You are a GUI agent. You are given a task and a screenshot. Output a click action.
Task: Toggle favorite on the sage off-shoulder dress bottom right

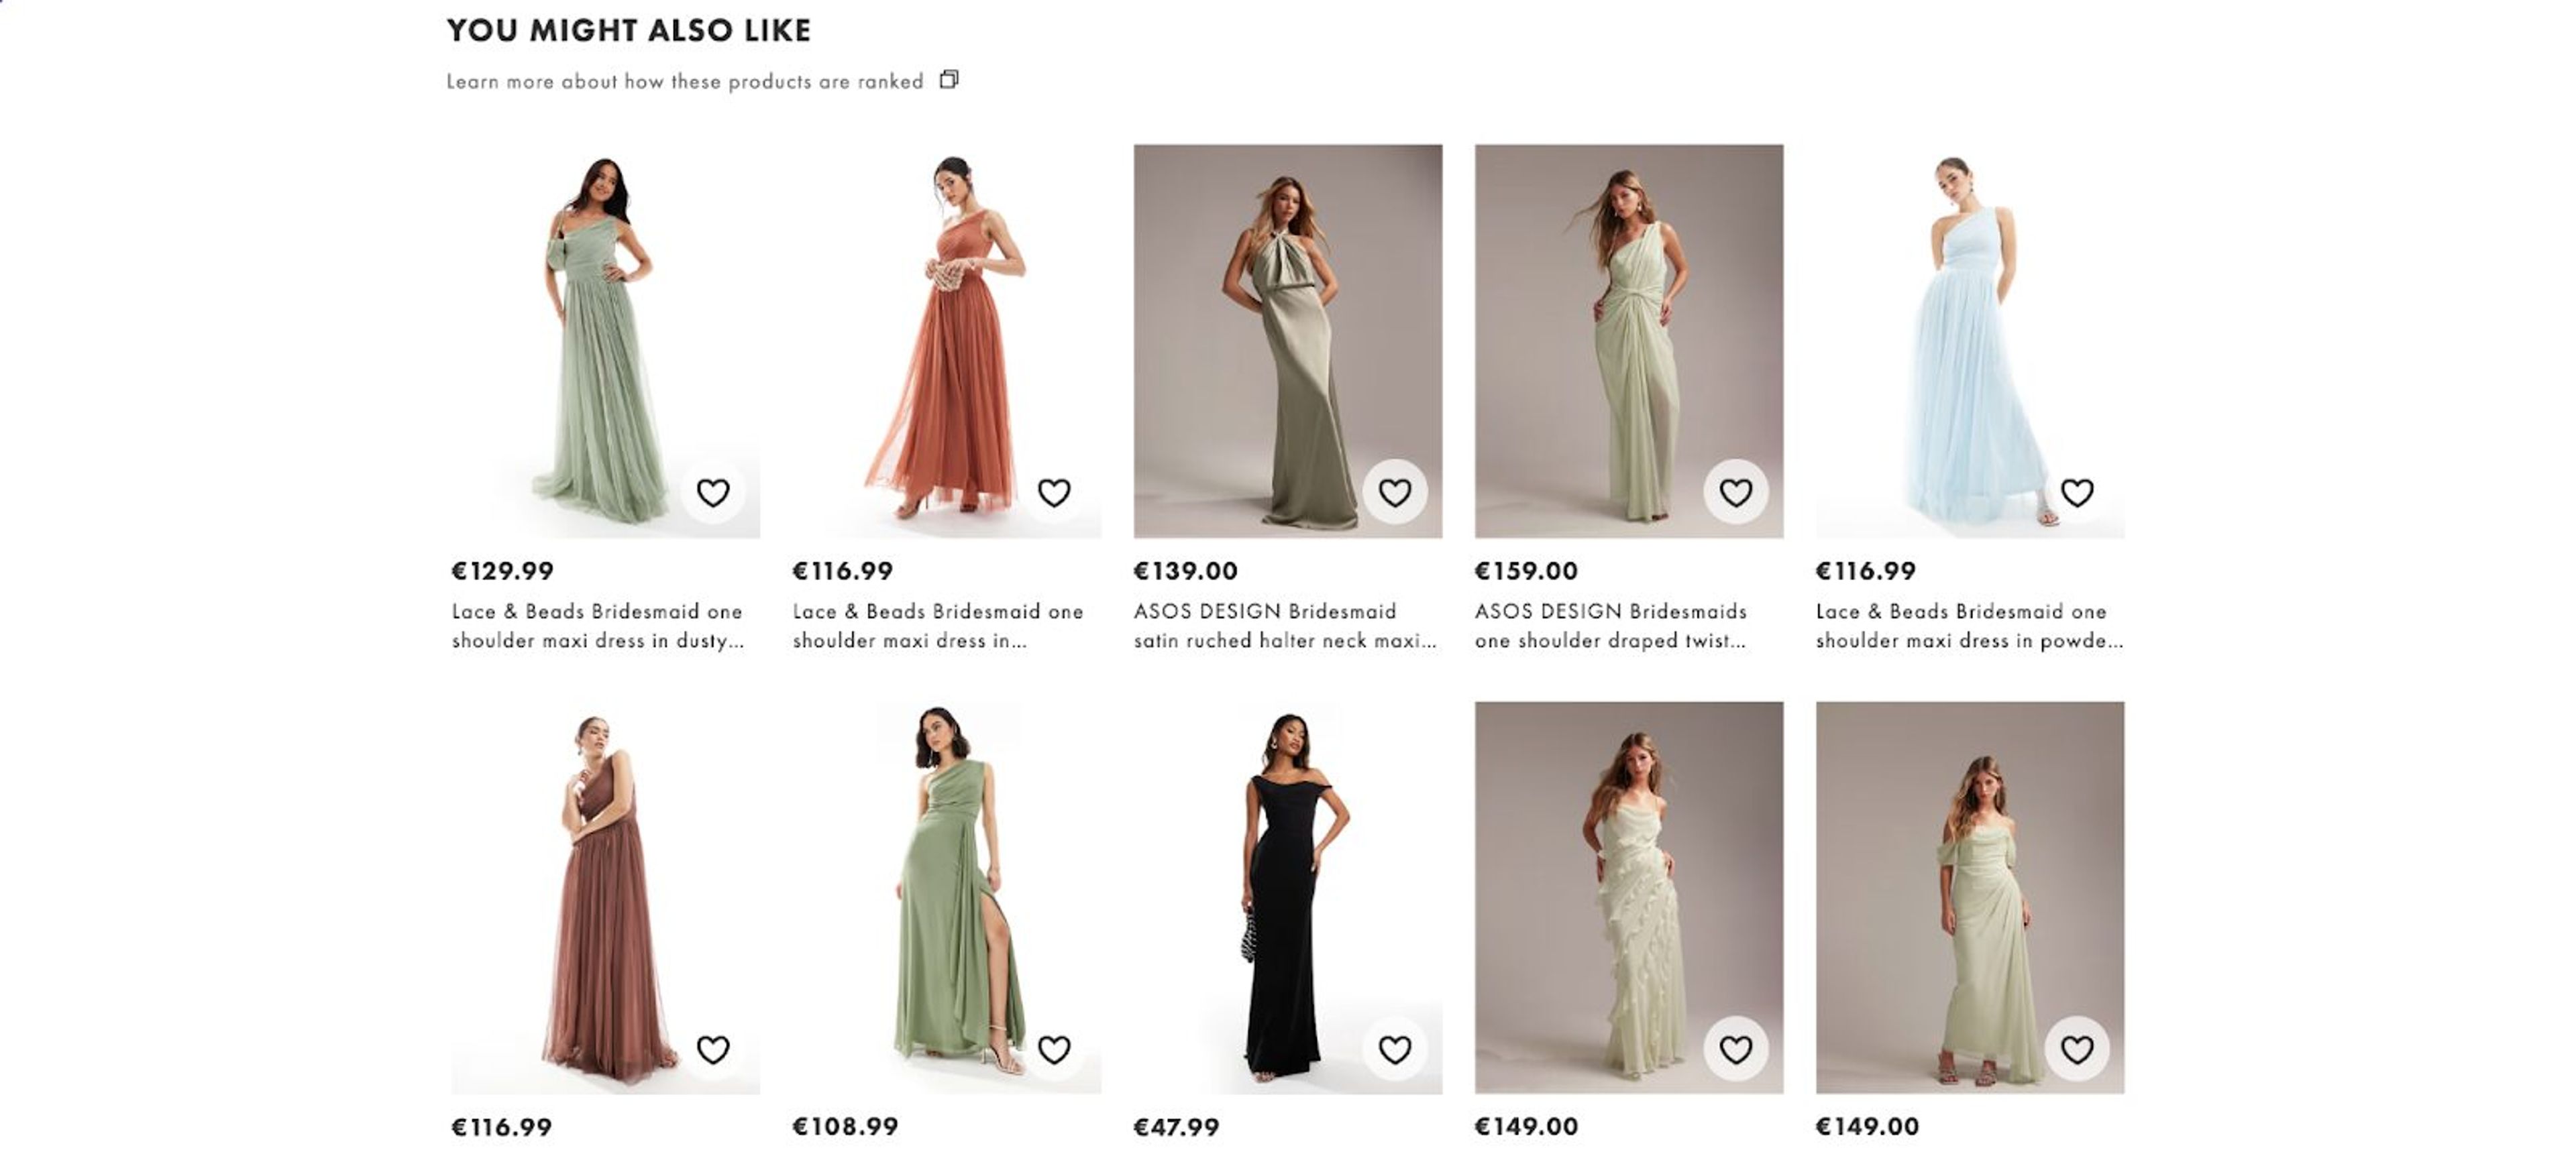2077,1049
